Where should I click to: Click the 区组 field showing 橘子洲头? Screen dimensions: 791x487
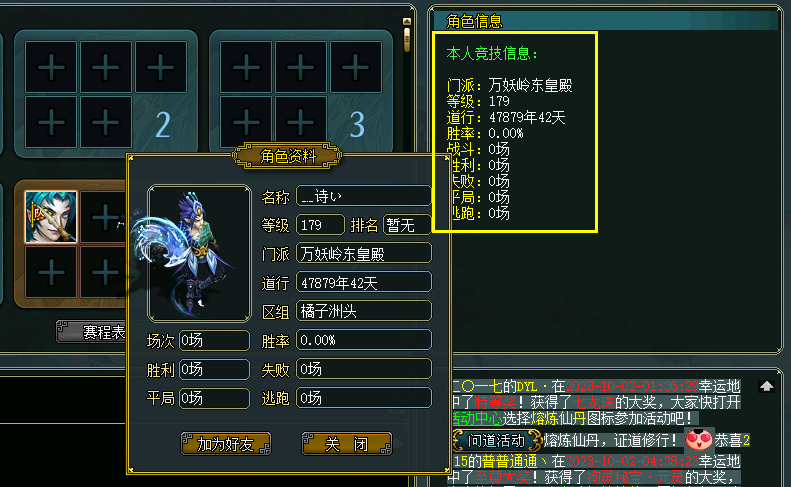(x=364, y=311)
